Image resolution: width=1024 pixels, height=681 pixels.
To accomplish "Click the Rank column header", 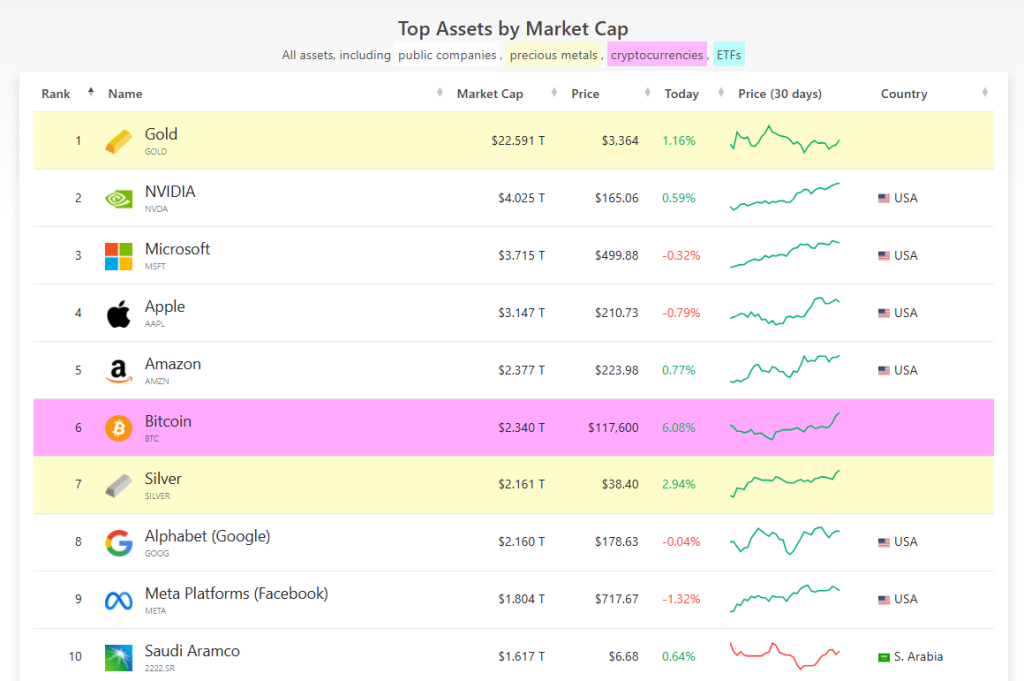I will [56, 94].
